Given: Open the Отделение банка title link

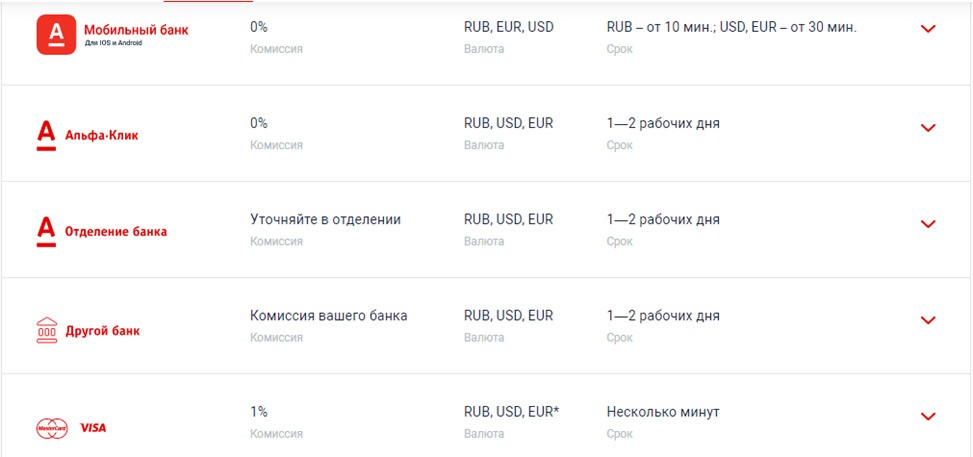Looking at the screenshot, I should 116,232.
